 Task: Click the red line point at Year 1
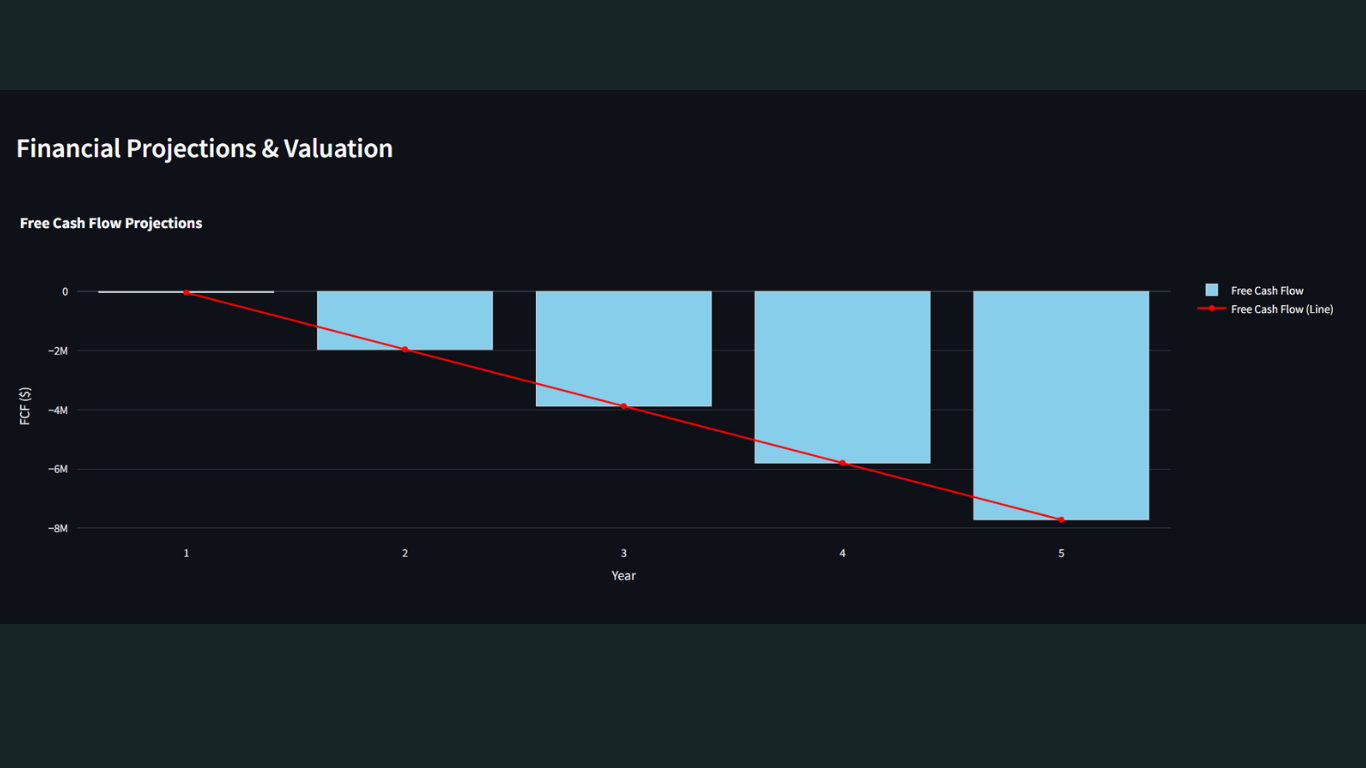(x=186, y=292)
